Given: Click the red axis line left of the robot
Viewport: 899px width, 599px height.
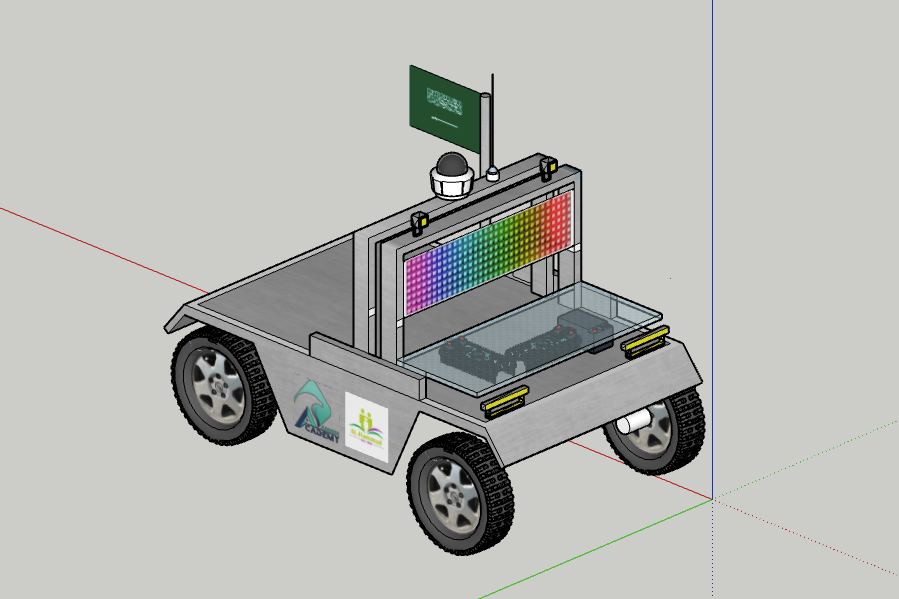Looking at the screenshot, I should [80, 238].
